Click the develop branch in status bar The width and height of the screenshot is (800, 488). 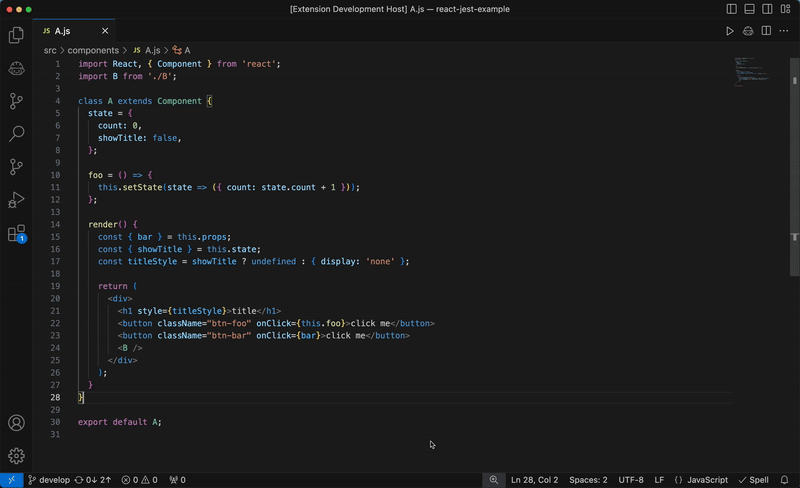pos(49,480)
